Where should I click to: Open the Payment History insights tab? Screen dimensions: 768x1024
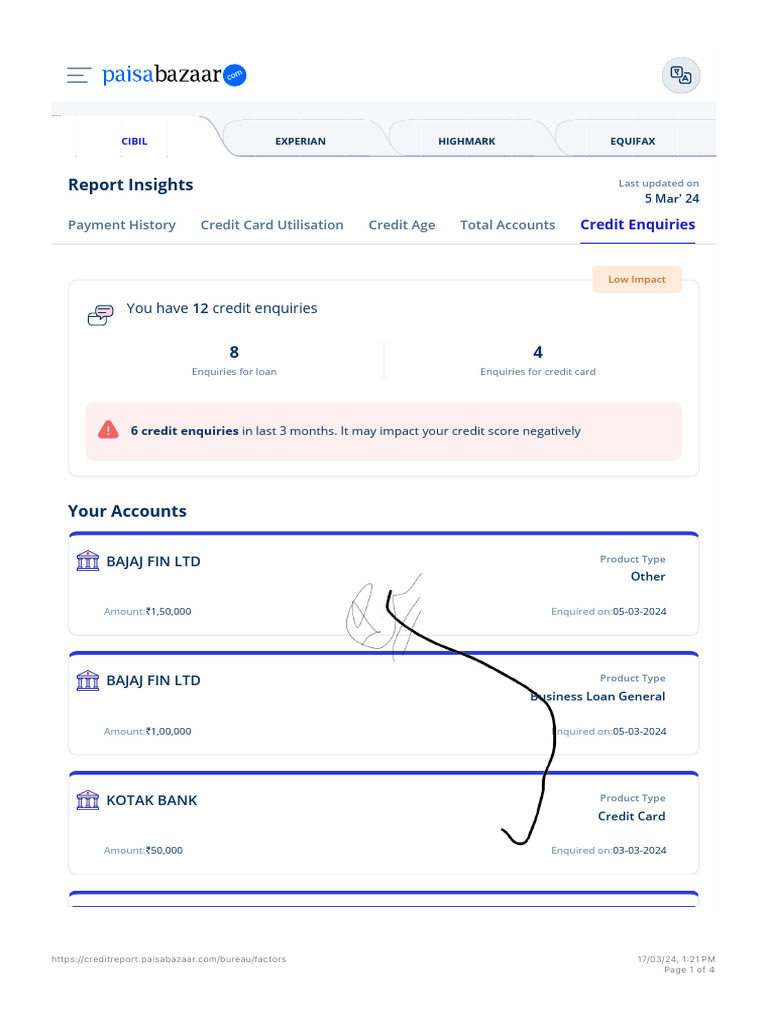coord(122,225)
